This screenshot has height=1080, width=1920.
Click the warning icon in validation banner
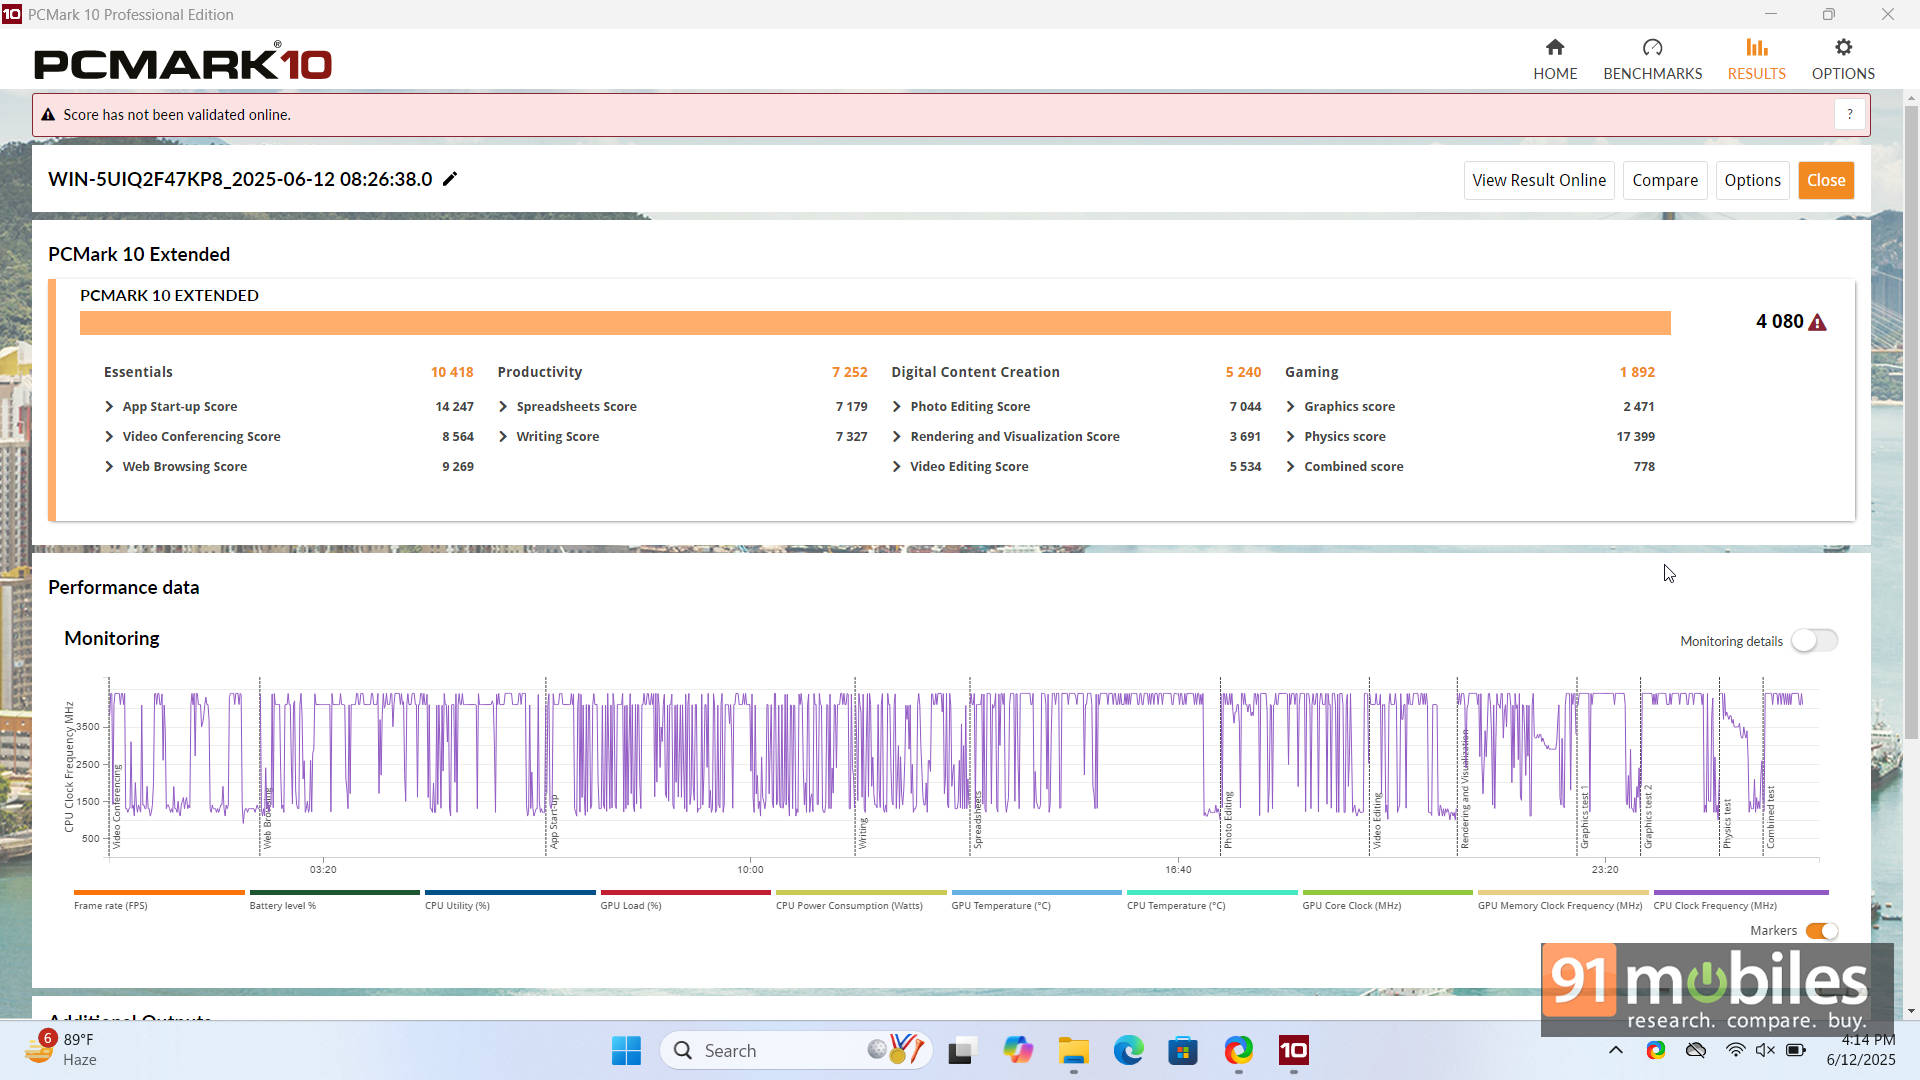(x=47, y=115)
